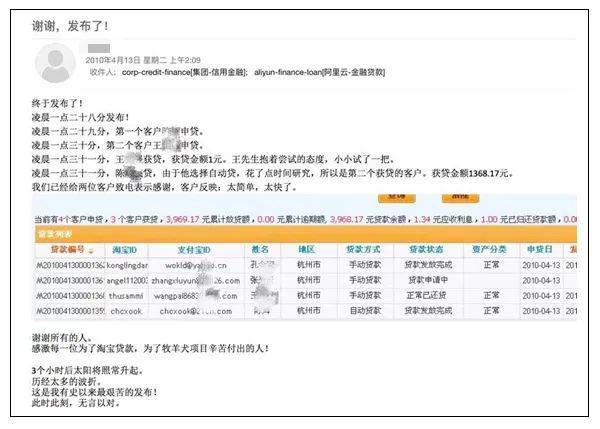Click the 资产分类 column header
600x429 pixels.
pyautogui.click(x=489, y=250)
